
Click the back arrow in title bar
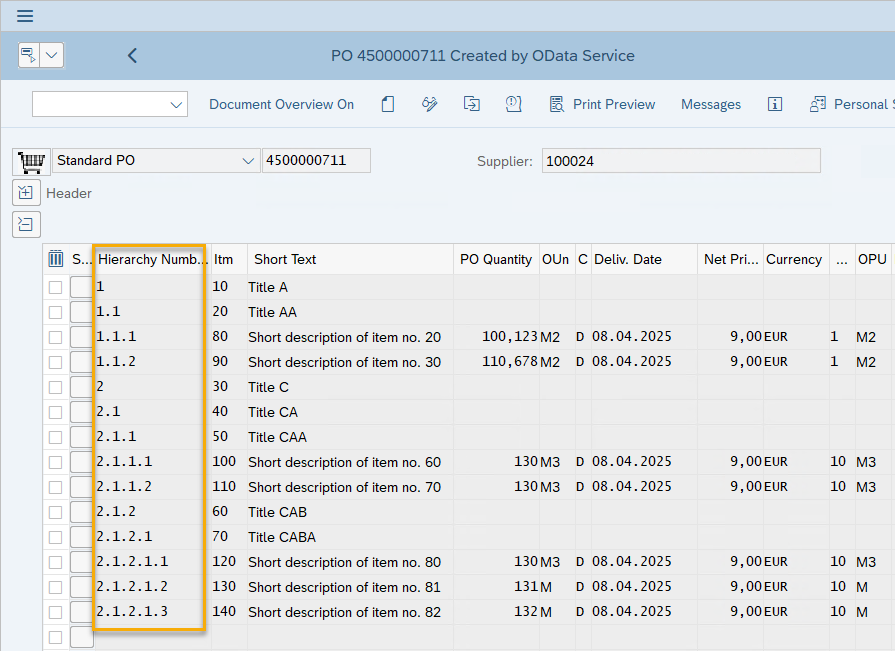(132, 56)
